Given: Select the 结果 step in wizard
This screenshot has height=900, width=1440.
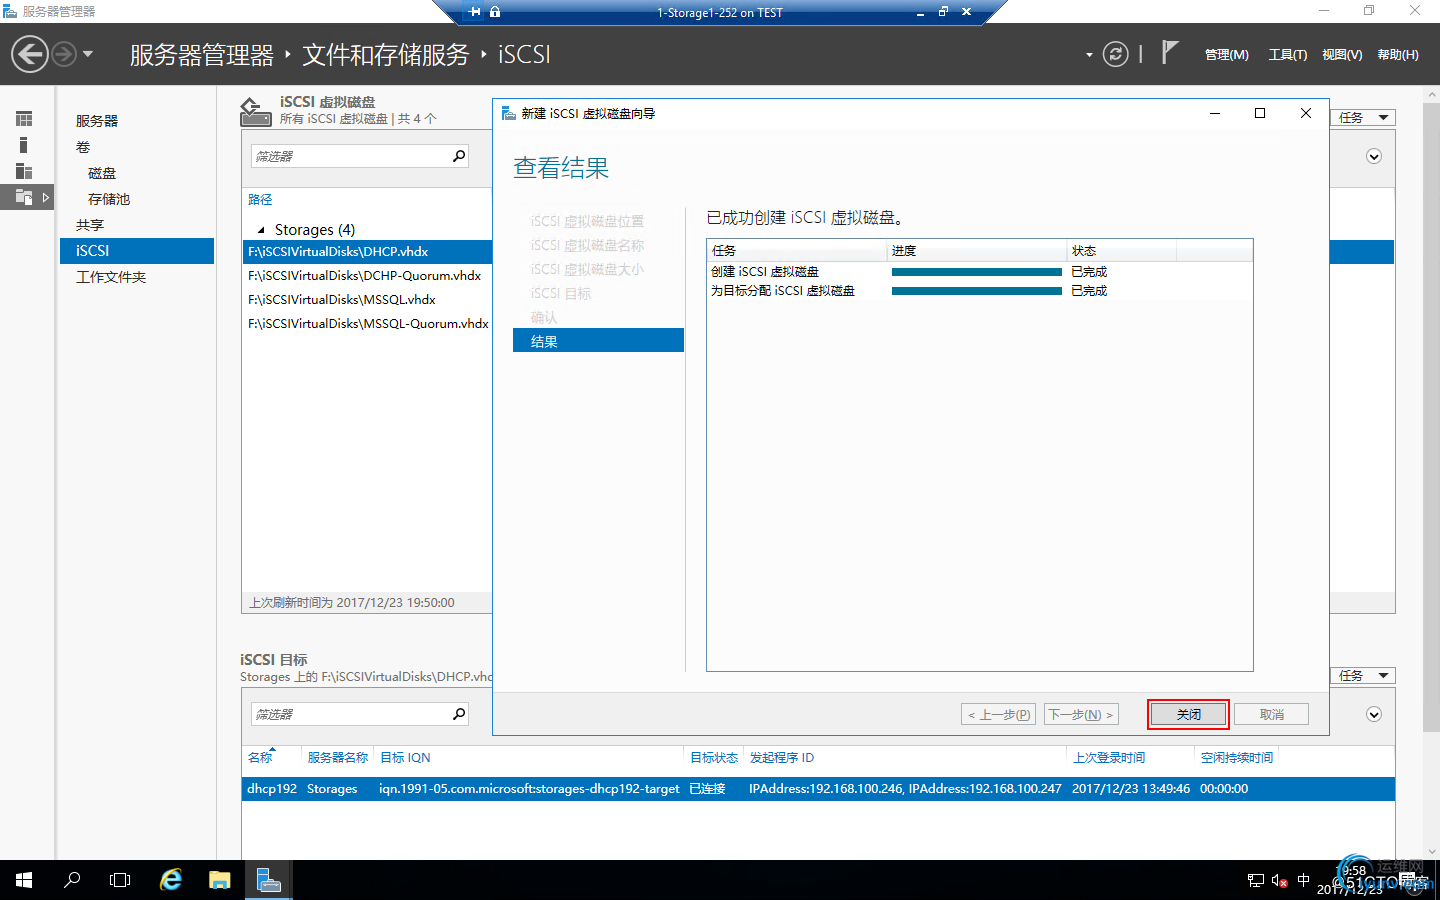Looking at the screenshot, I should [598, 341].
